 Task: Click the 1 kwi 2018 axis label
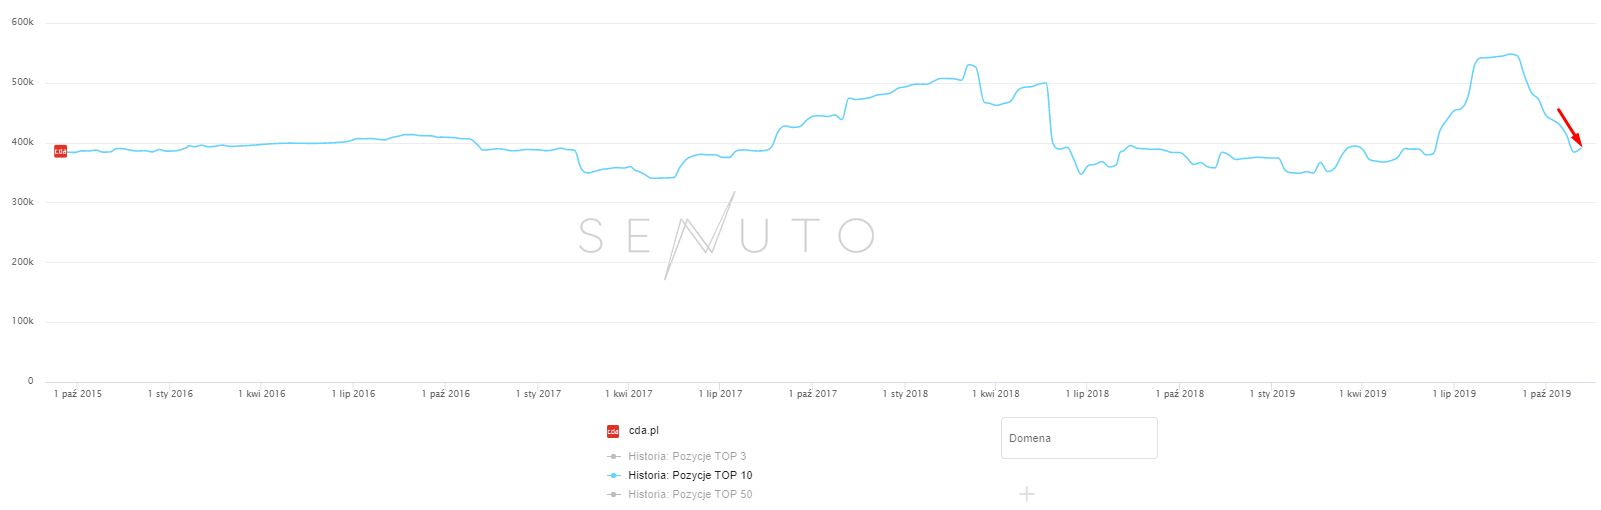[x=996, y=394]
